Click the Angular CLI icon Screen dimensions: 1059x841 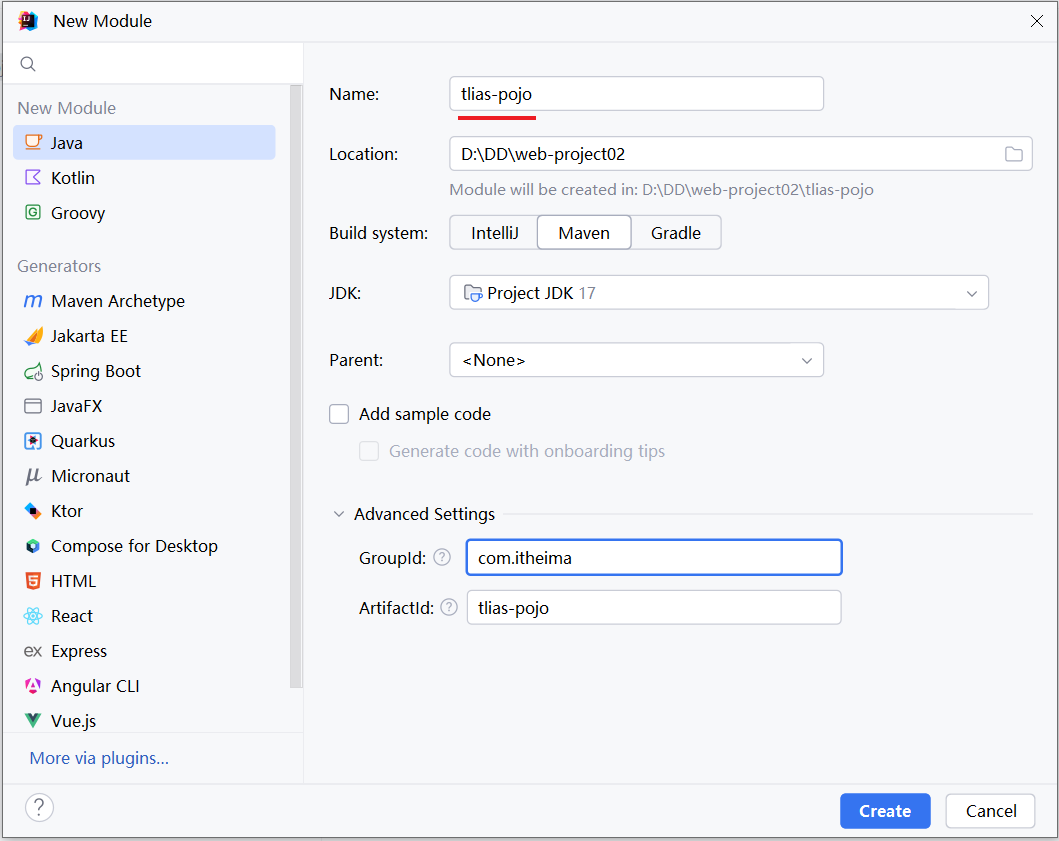pos(33,686)
